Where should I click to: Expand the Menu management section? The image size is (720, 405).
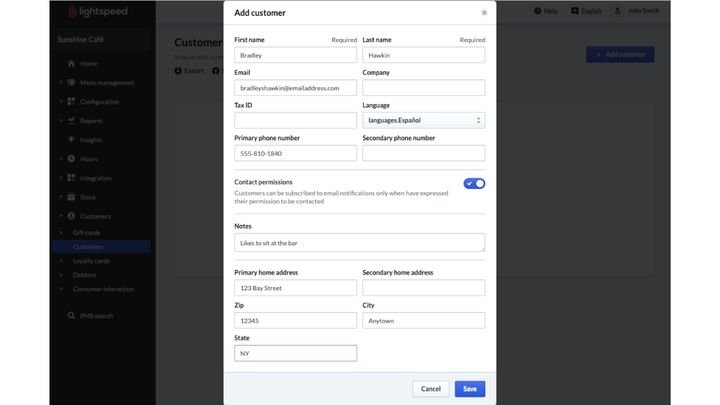60,82
